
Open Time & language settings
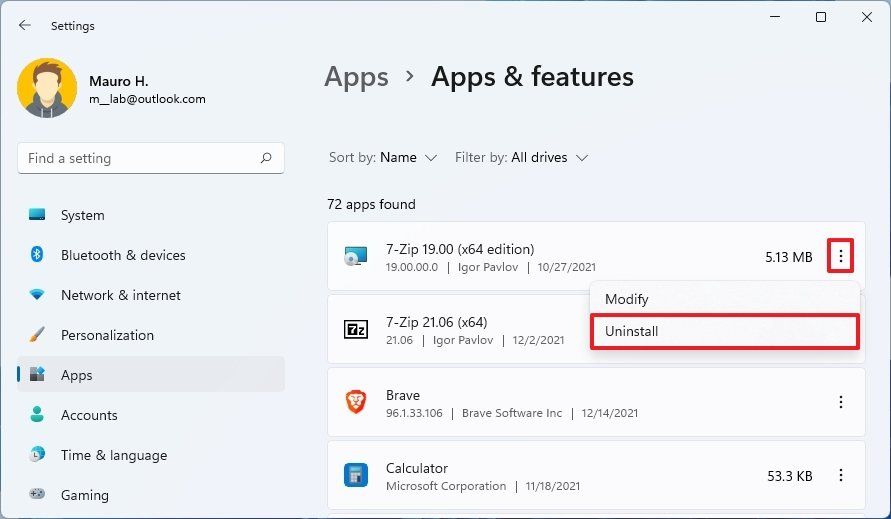[113, 455]
